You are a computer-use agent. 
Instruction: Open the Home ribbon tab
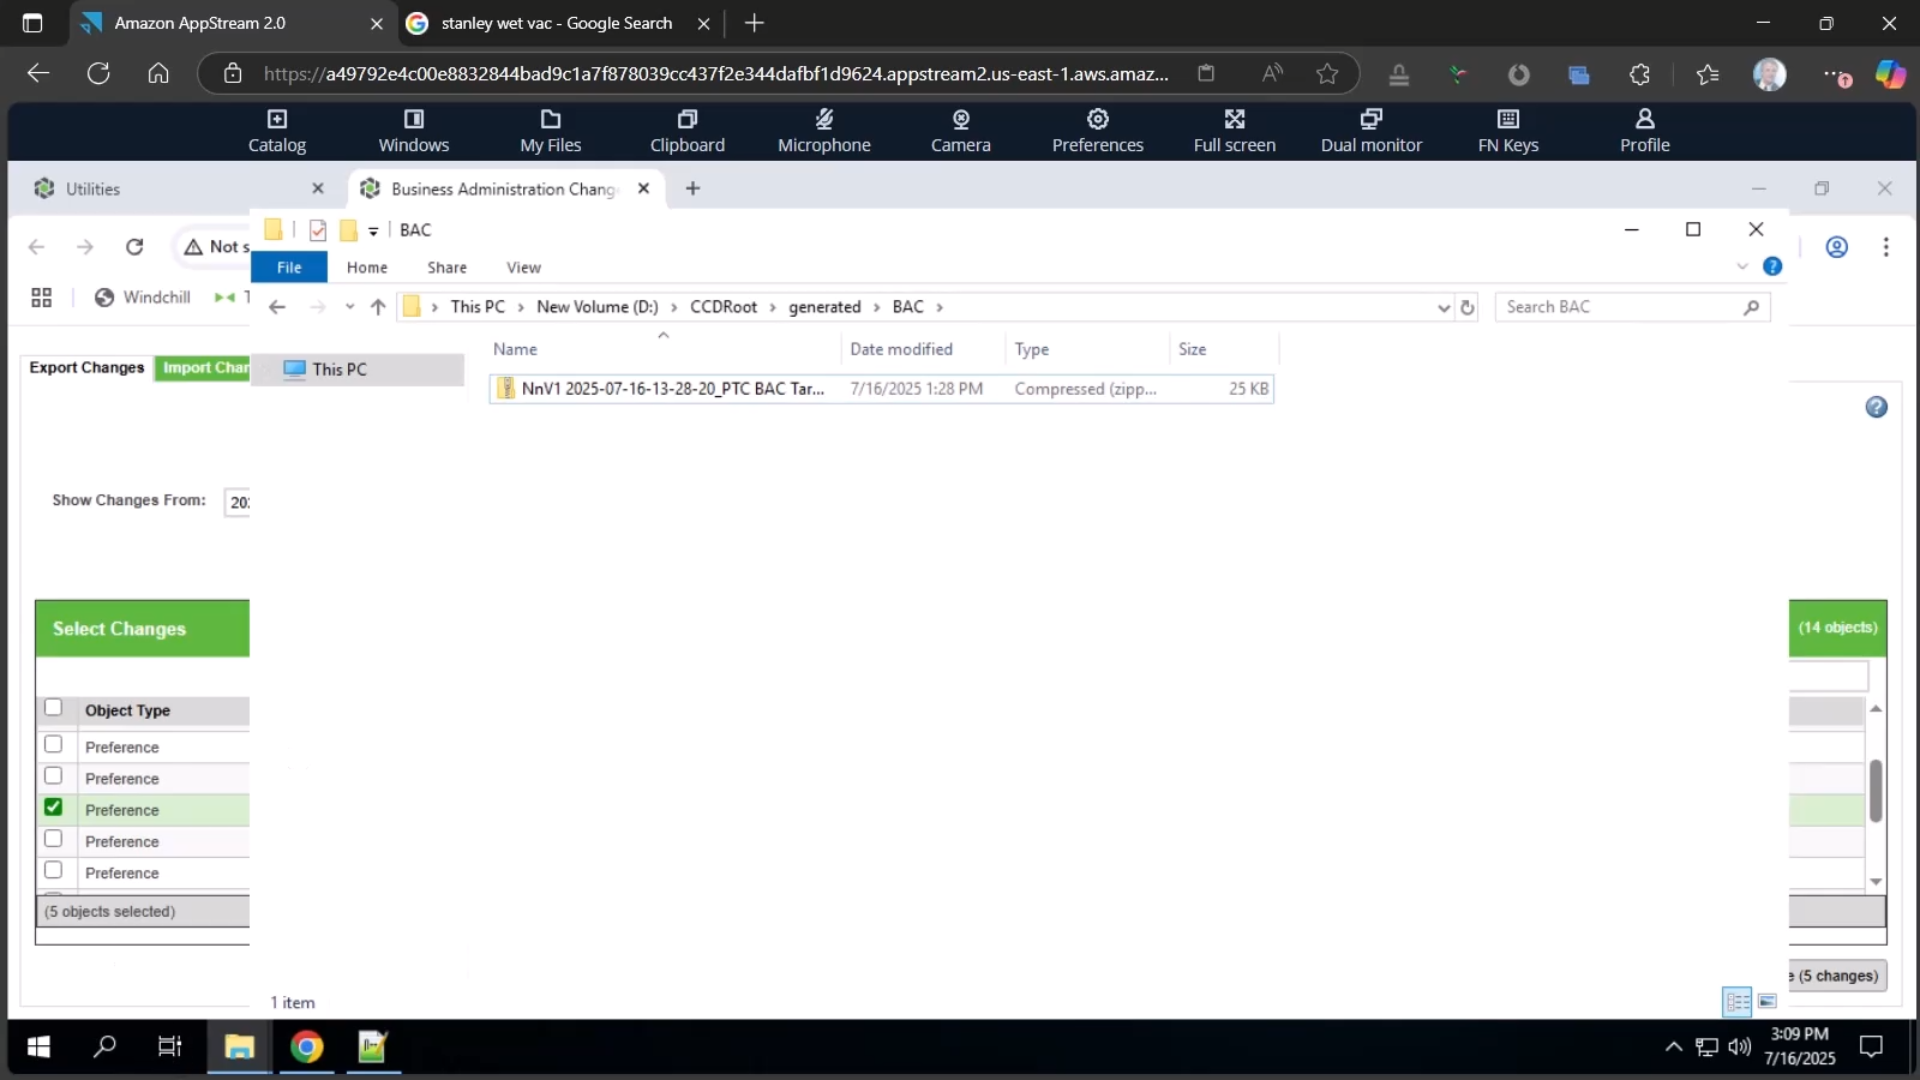click(367, 267)
